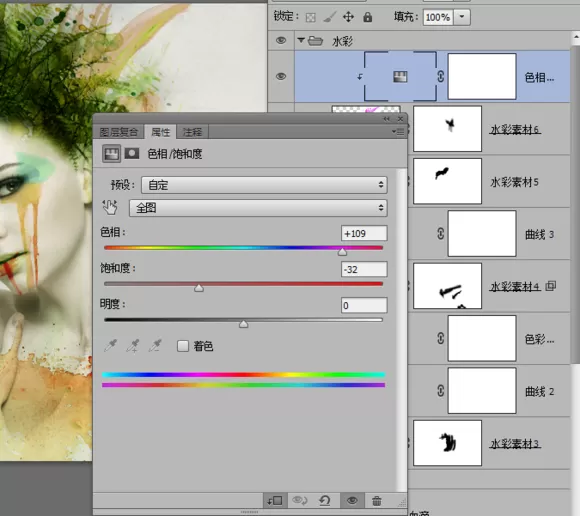The width and height of the screenshot is (580, 516).
Task: Select the 曲线 2 layer name
Action: pyautogui.click(x=539, y=391)
